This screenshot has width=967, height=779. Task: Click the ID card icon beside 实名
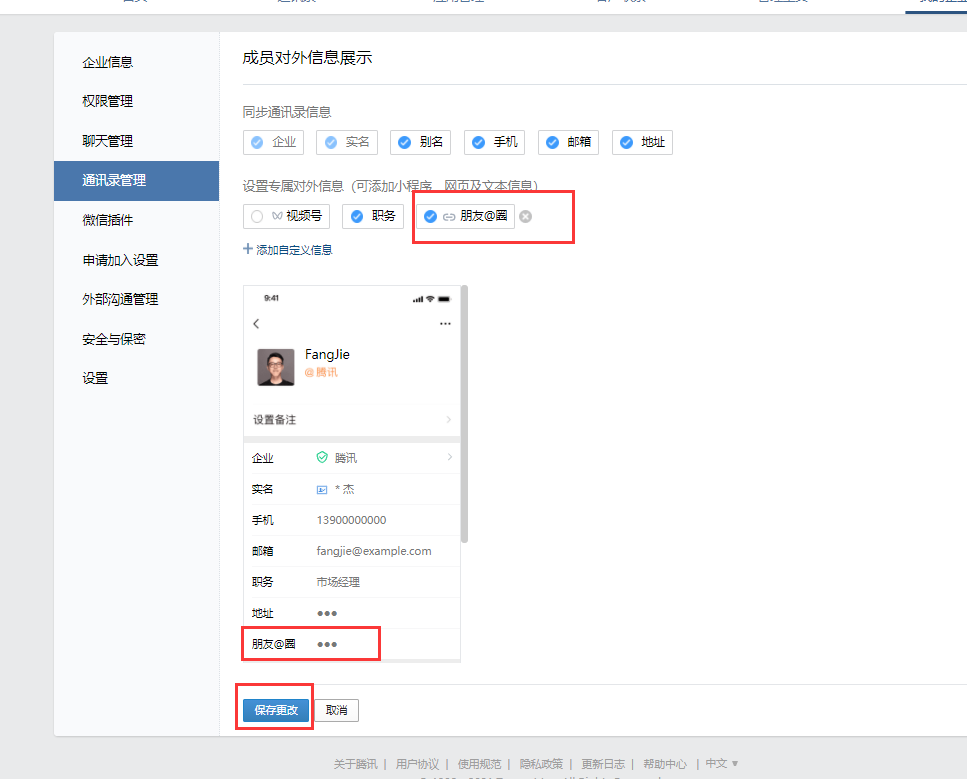[322, 490]
